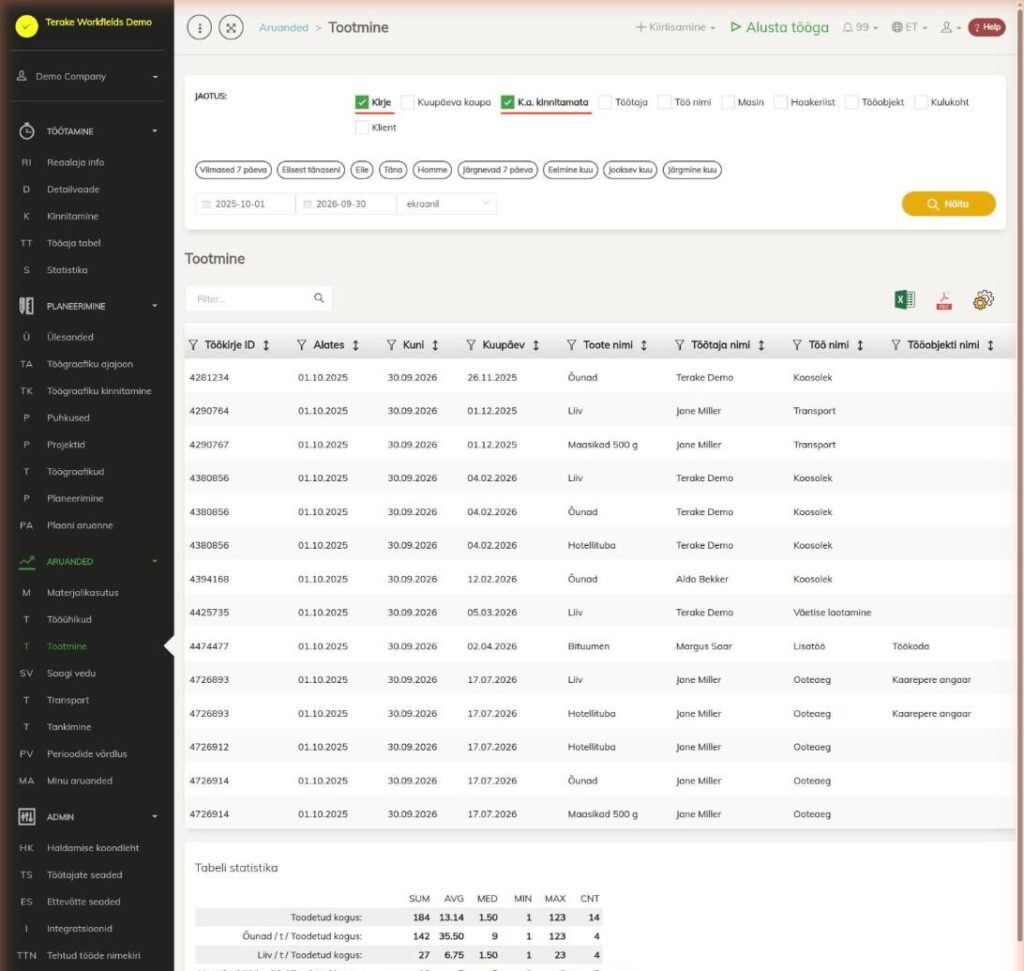The image size is (1024, 971).
Task: Check the Masin grouping checkbox
Action: tap(728, 102)
